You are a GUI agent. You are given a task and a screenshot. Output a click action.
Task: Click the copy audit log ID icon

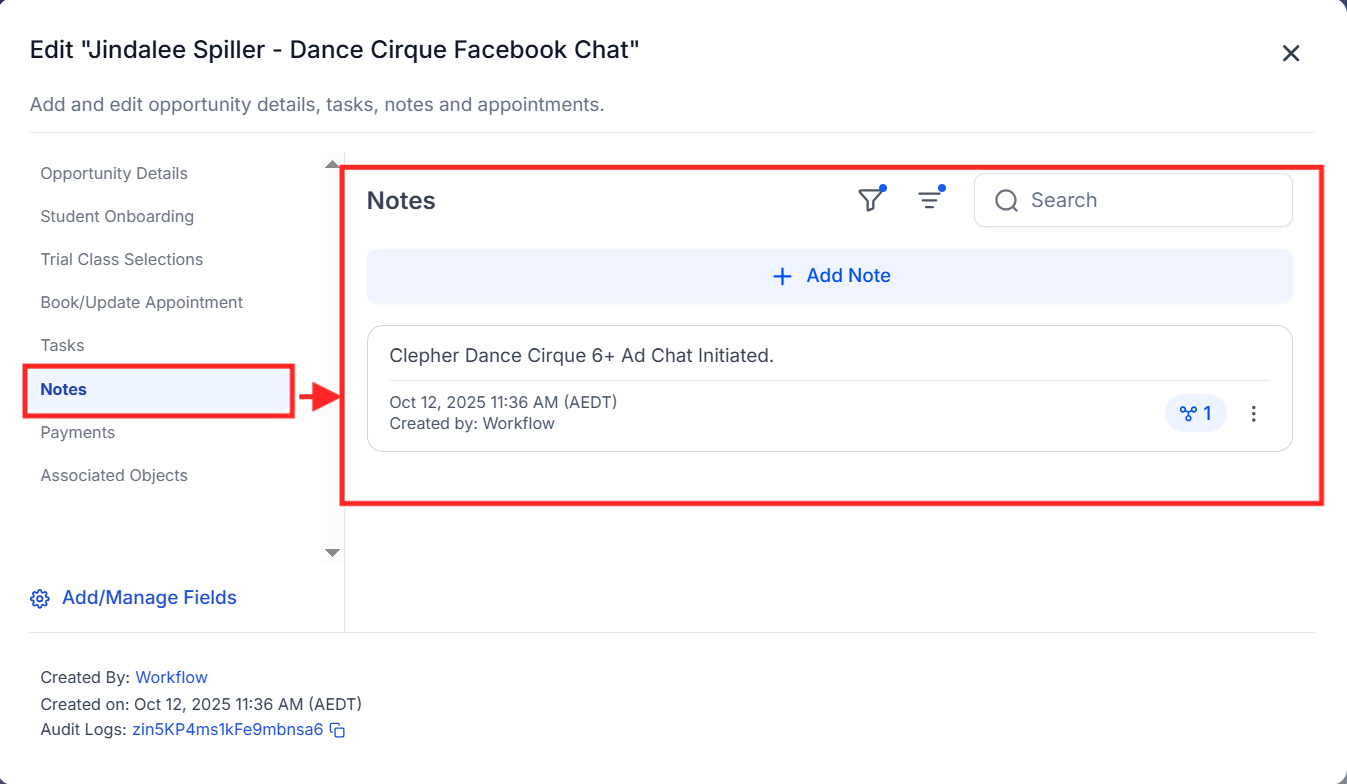pos(338,730)
